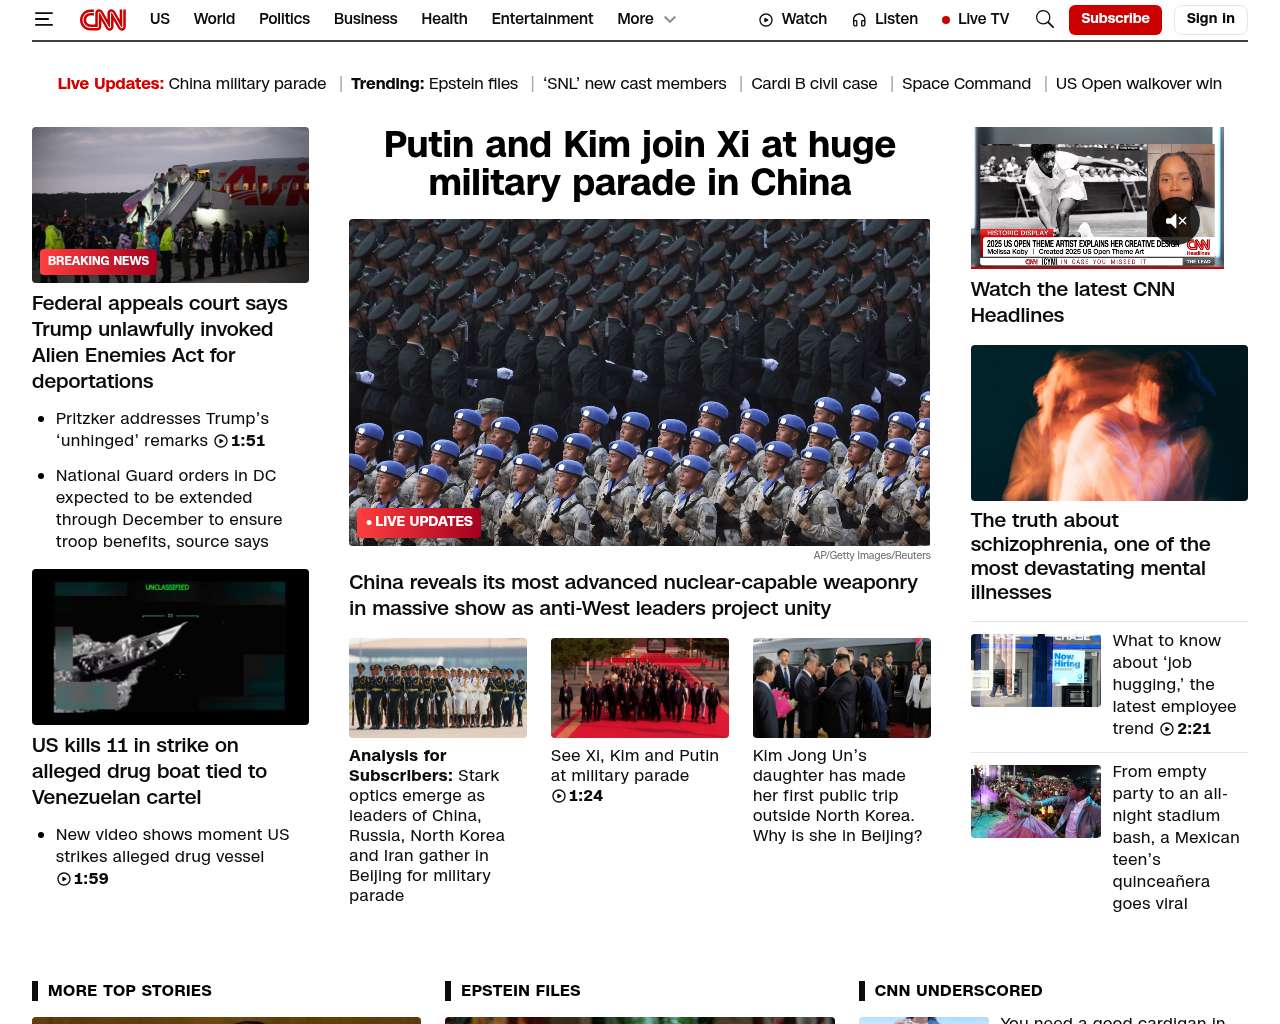Image resolution: width=1280 pixels, height=1024 pixels.
Task: Select Business in the navigation
Action: click(x=365, y=19)
